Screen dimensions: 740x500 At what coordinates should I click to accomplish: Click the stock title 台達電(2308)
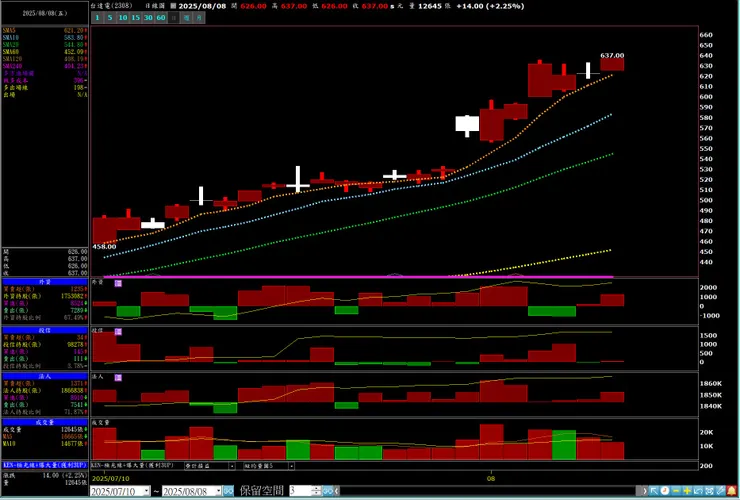[111, 6]
